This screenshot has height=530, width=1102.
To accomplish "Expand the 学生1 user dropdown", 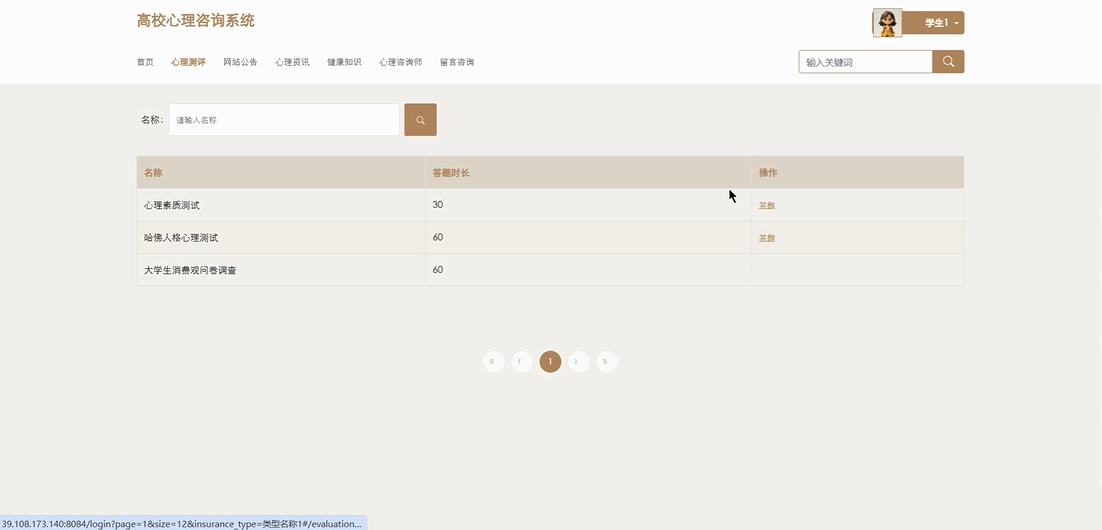I will coord(940,23).
